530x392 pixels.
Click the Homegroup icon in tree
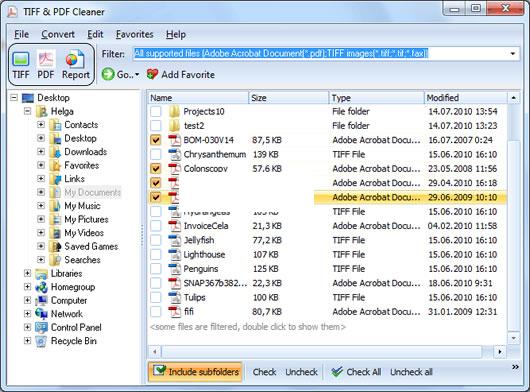[x=41, y=287]
